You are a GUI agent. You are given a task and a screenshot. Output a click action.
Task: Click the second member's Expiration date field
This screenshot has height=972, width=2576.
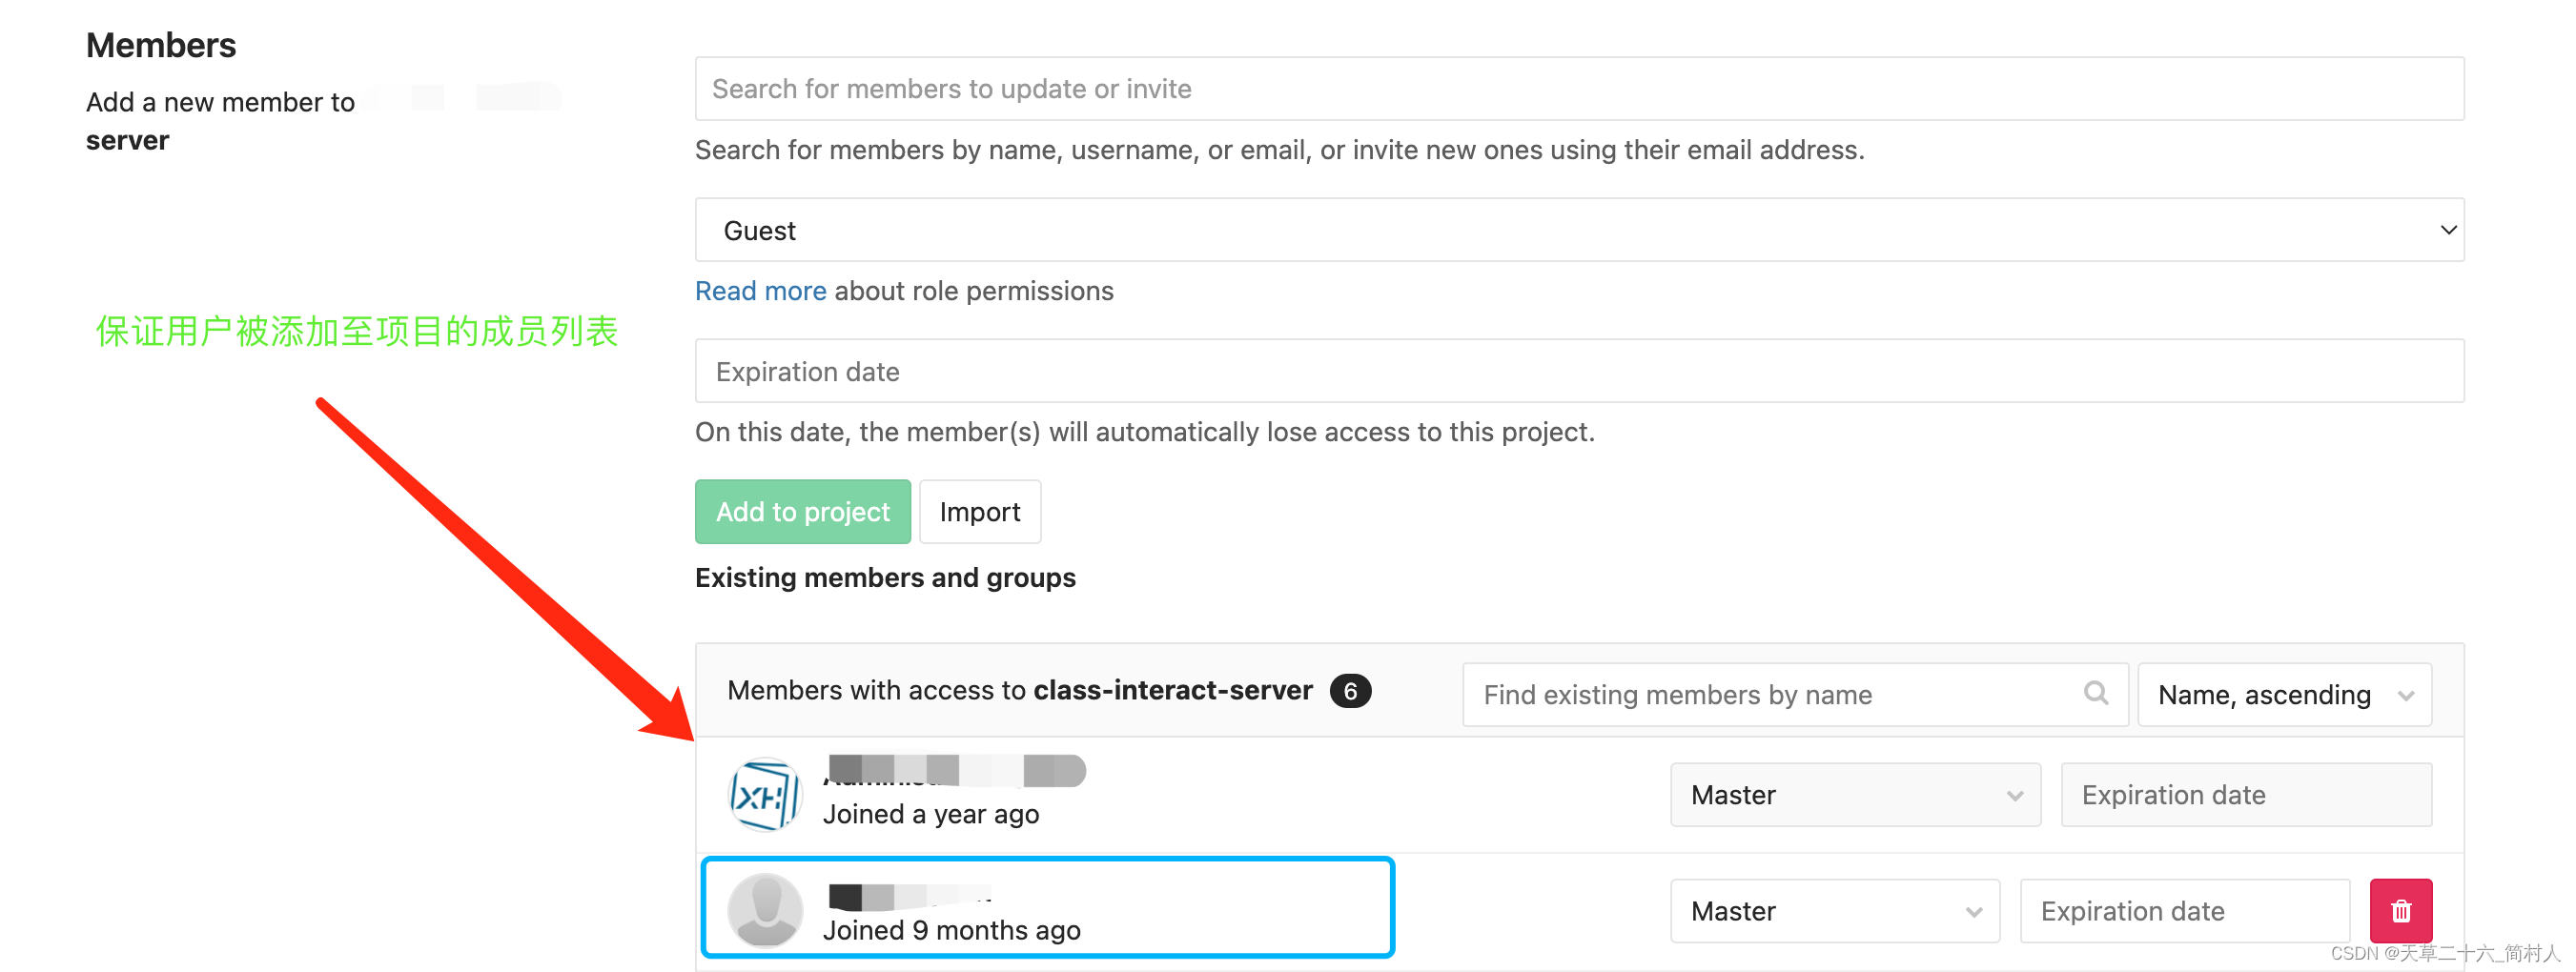click(2184, 910)
